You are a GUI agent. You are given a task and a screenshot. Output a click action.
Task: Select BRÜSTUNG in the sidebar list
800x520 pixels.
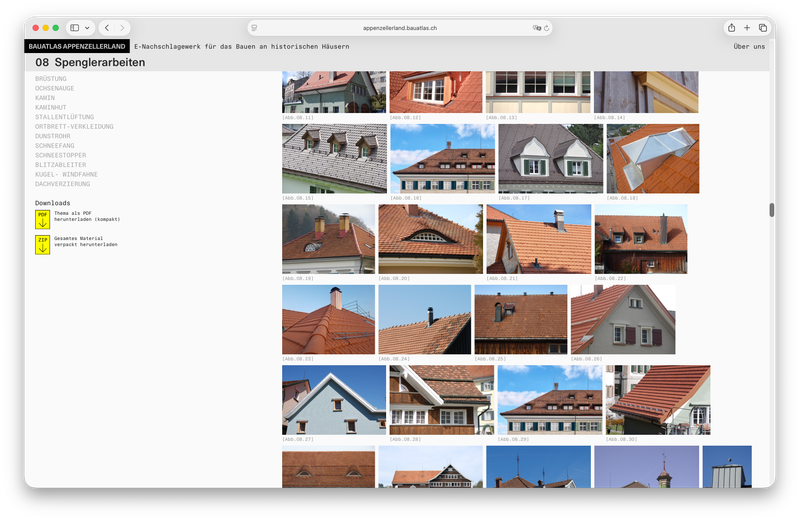pos(51,79)
